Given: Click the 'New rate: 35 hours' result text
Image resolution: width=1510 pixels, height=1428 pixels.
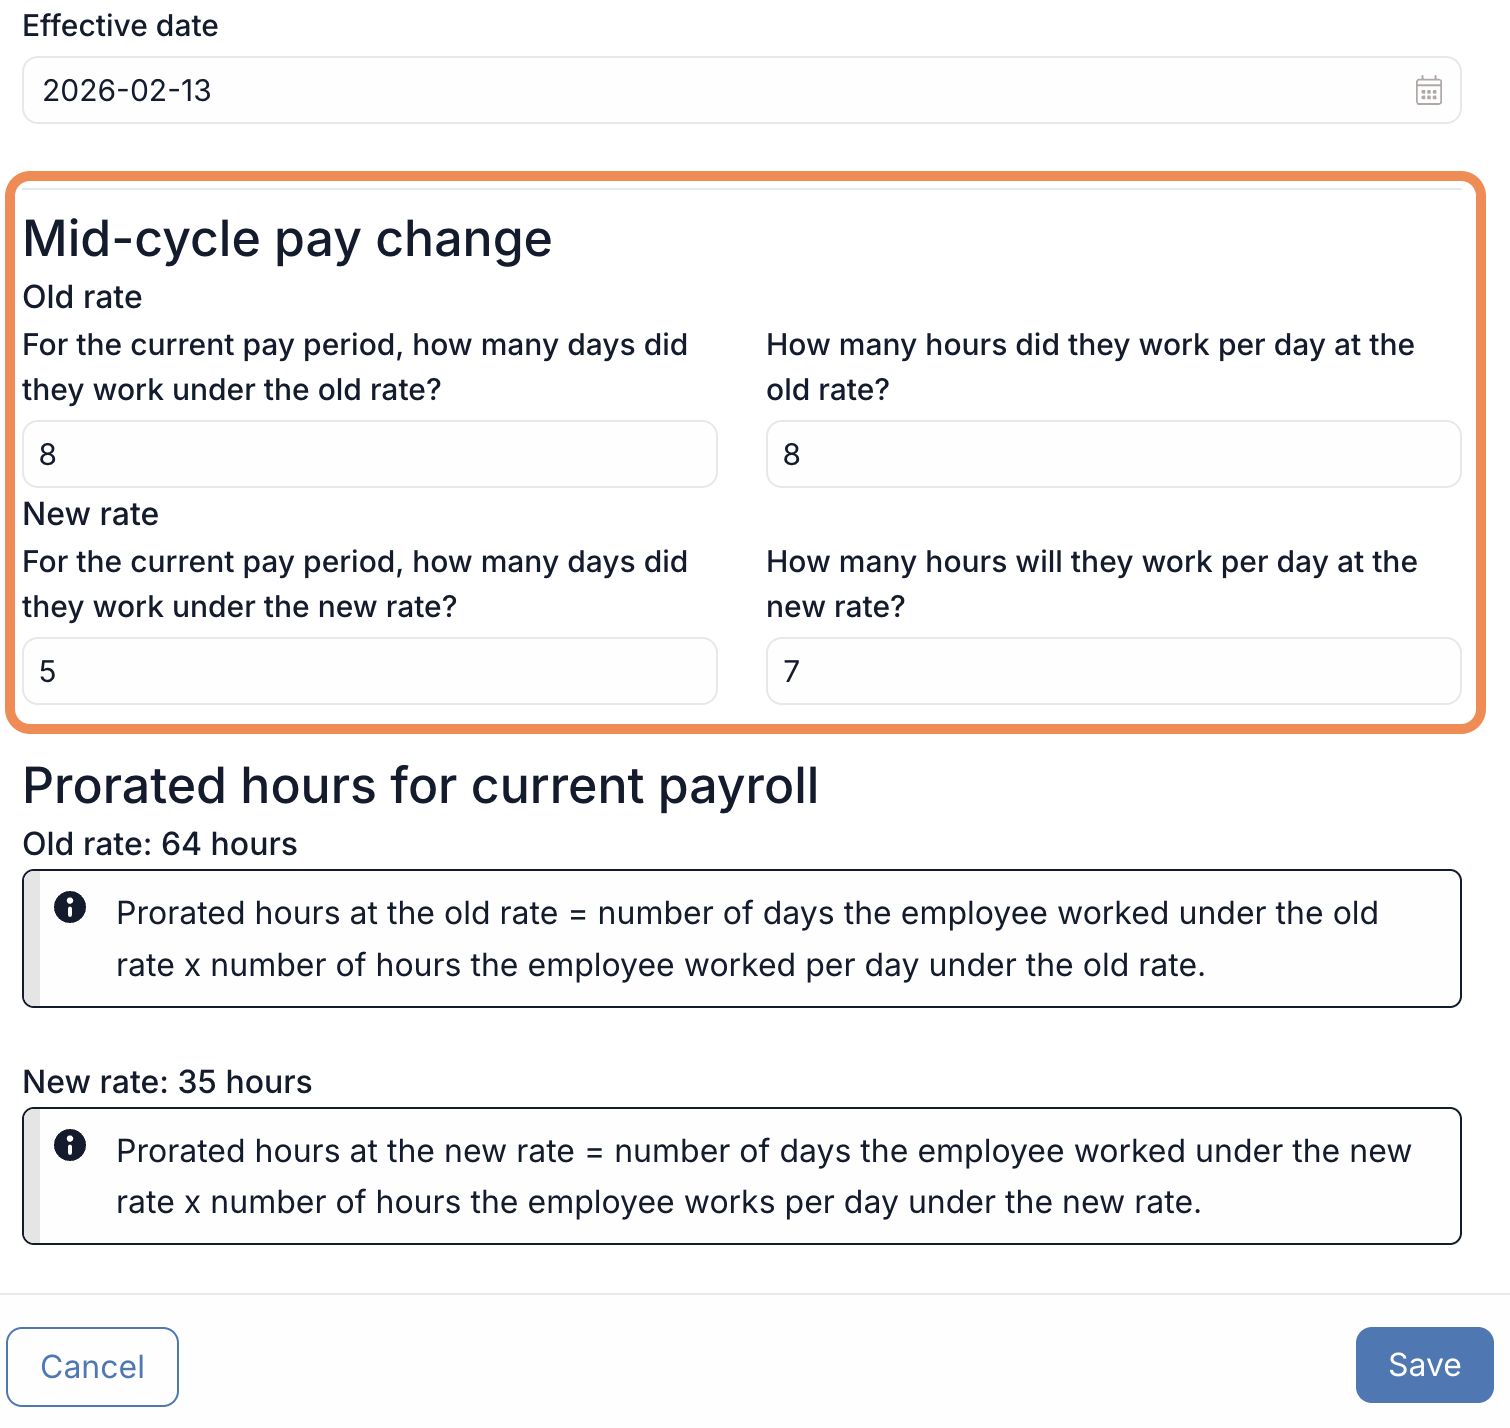Looking at the screenshot, I should tap(168, 1082).
